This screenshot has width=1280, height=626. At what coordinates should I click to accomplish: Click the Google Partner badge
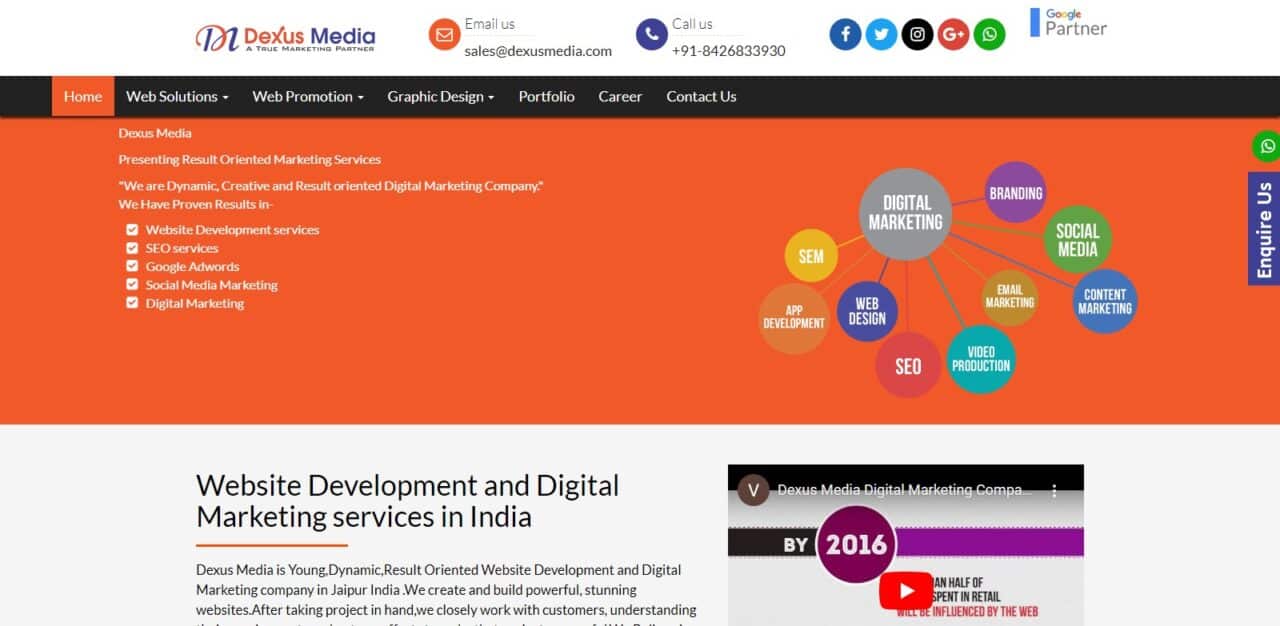click(x=1069, y=22)
